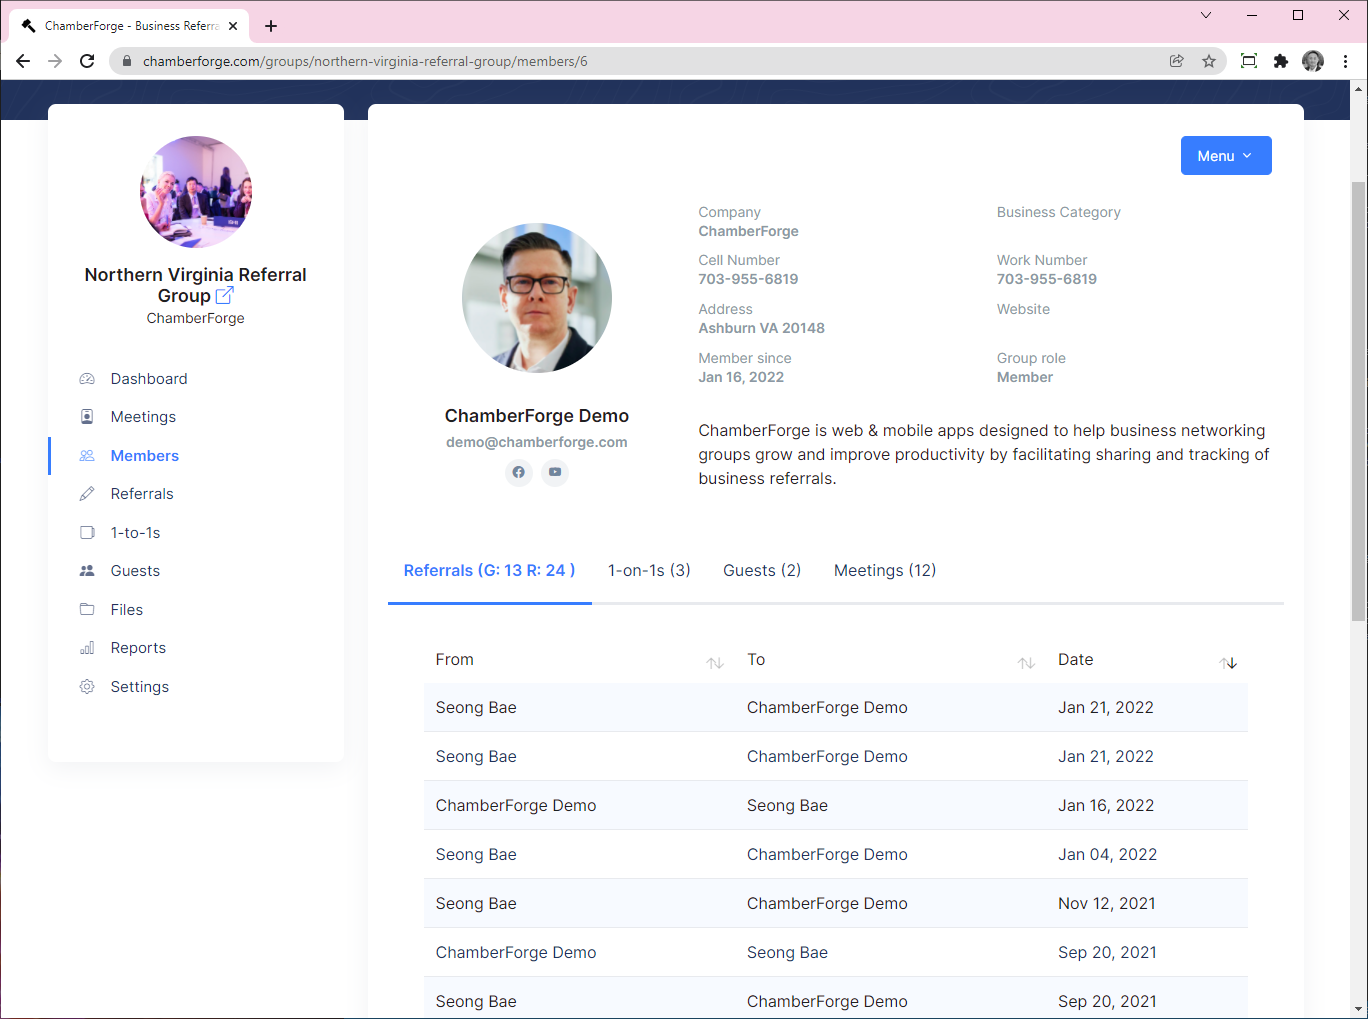Select the Guests (2) tab
This screenshot has width=1368, height=1019.
point(762,570)
